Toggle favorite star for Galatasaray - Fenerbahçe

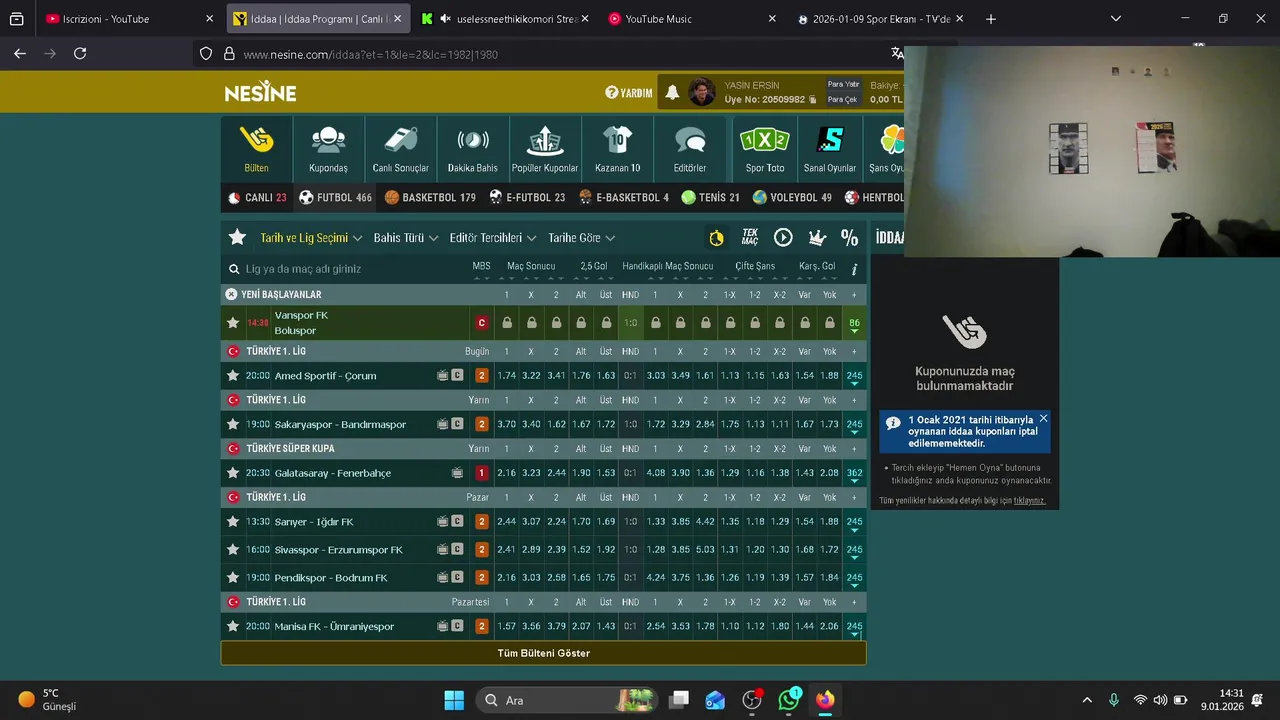point(233,473)
